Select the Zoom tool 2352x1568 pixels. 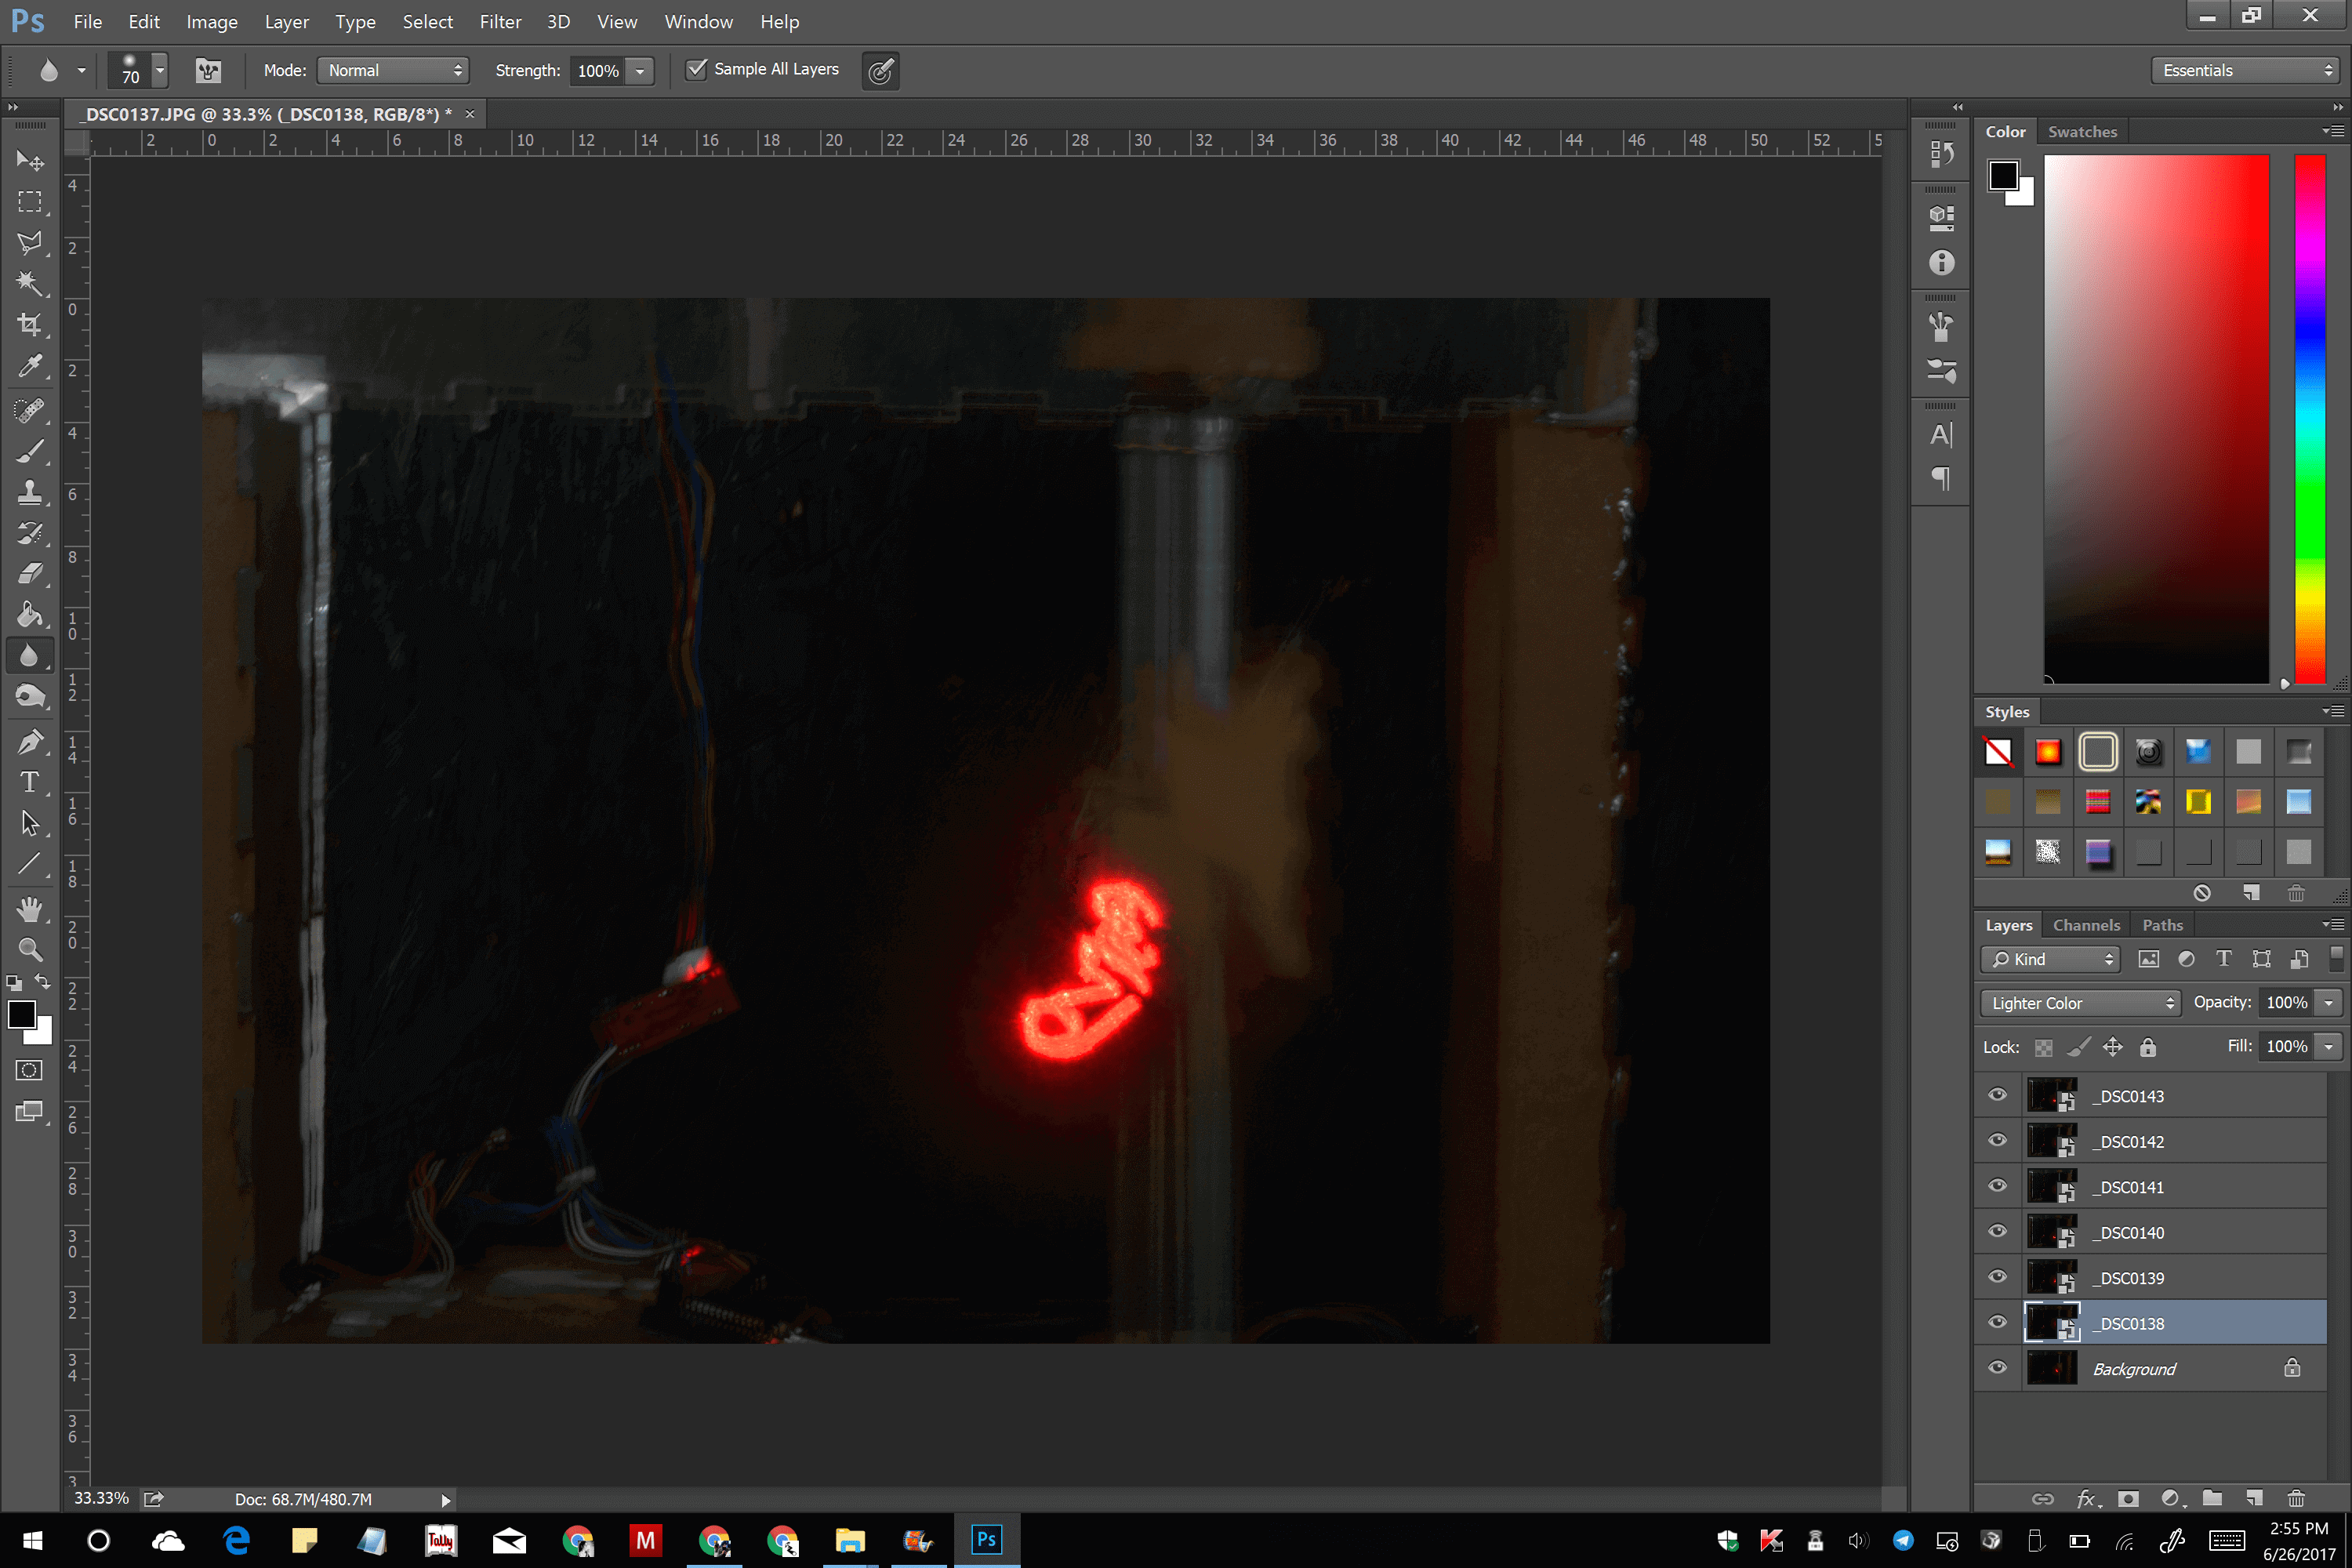tap(30, 949)
